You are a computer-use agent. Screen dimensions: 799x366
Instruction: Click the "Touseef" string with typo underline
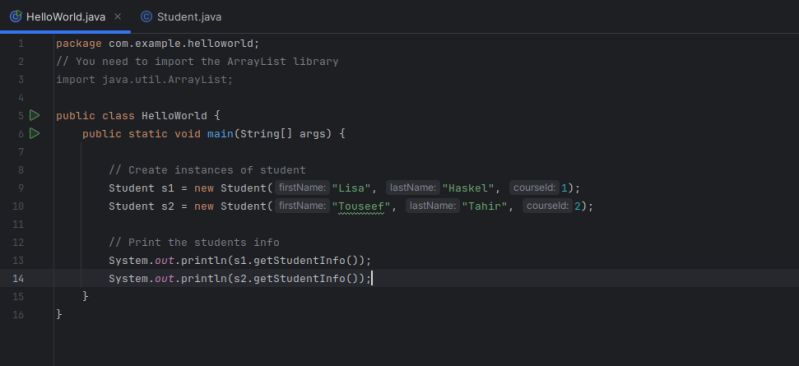361,206
